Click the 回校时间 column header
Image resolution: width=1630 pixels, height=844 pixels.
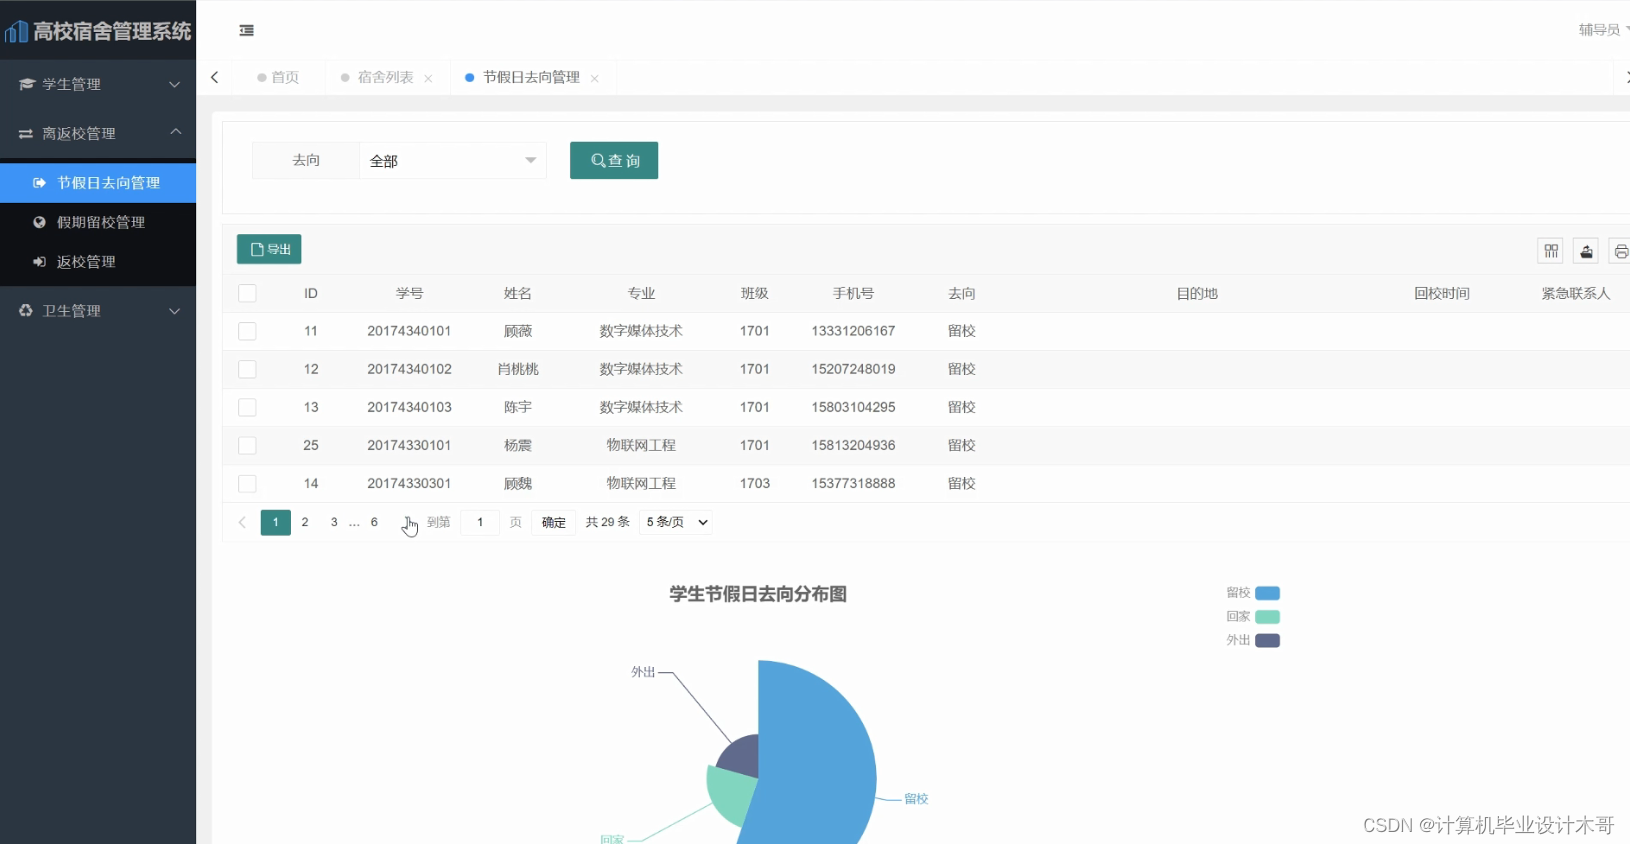(1442, 293)
